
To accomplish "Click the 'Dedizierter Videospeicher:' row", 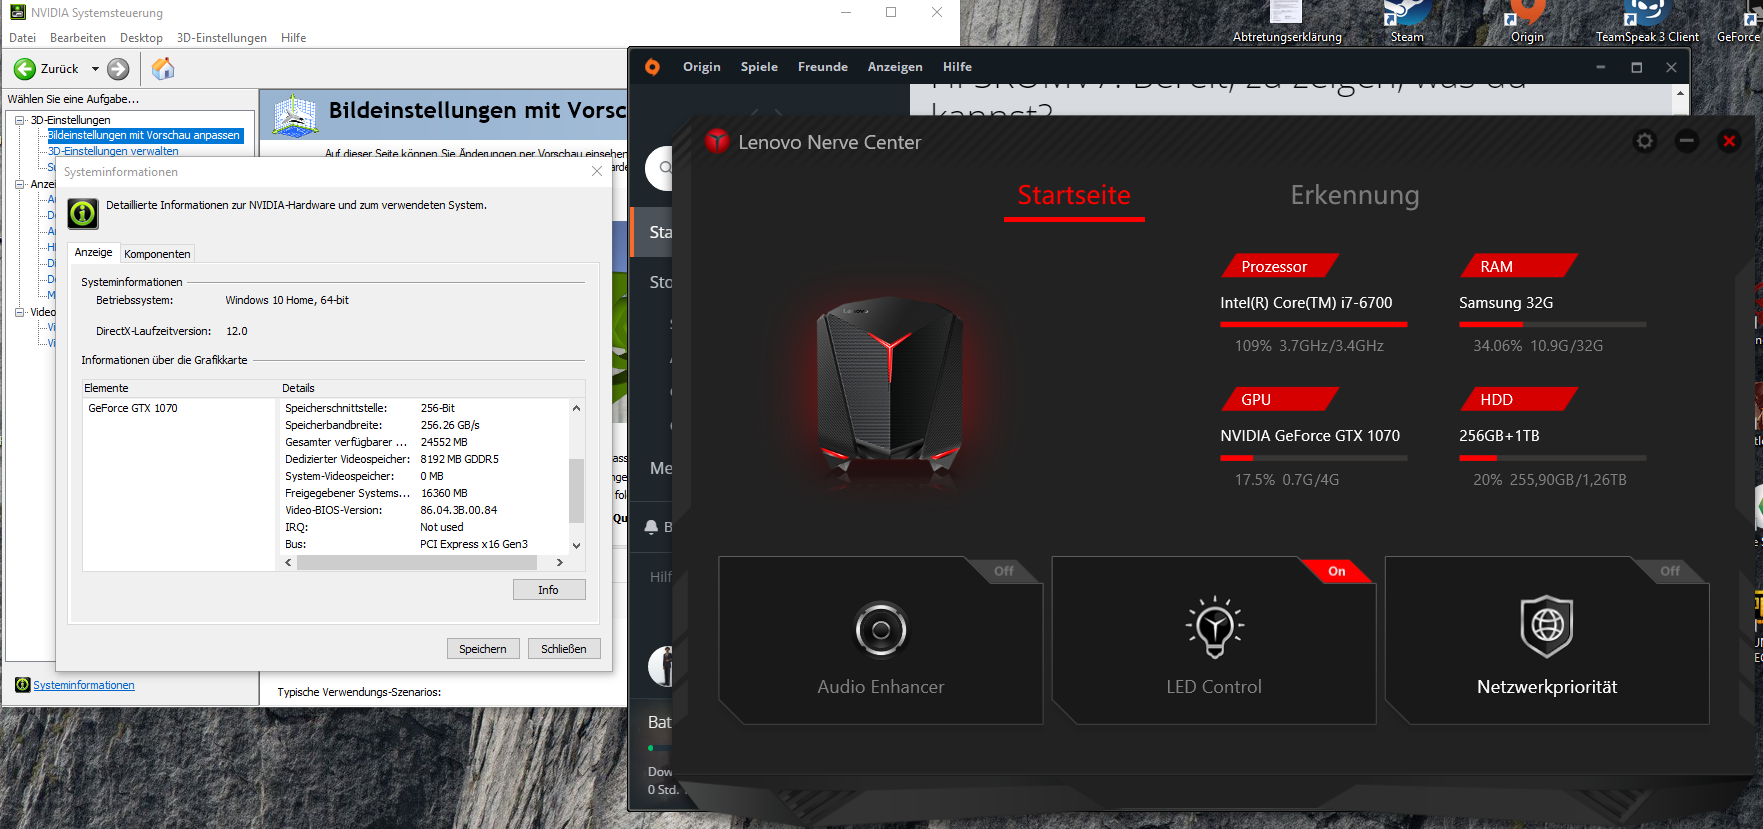I will [x=425, y=459].
